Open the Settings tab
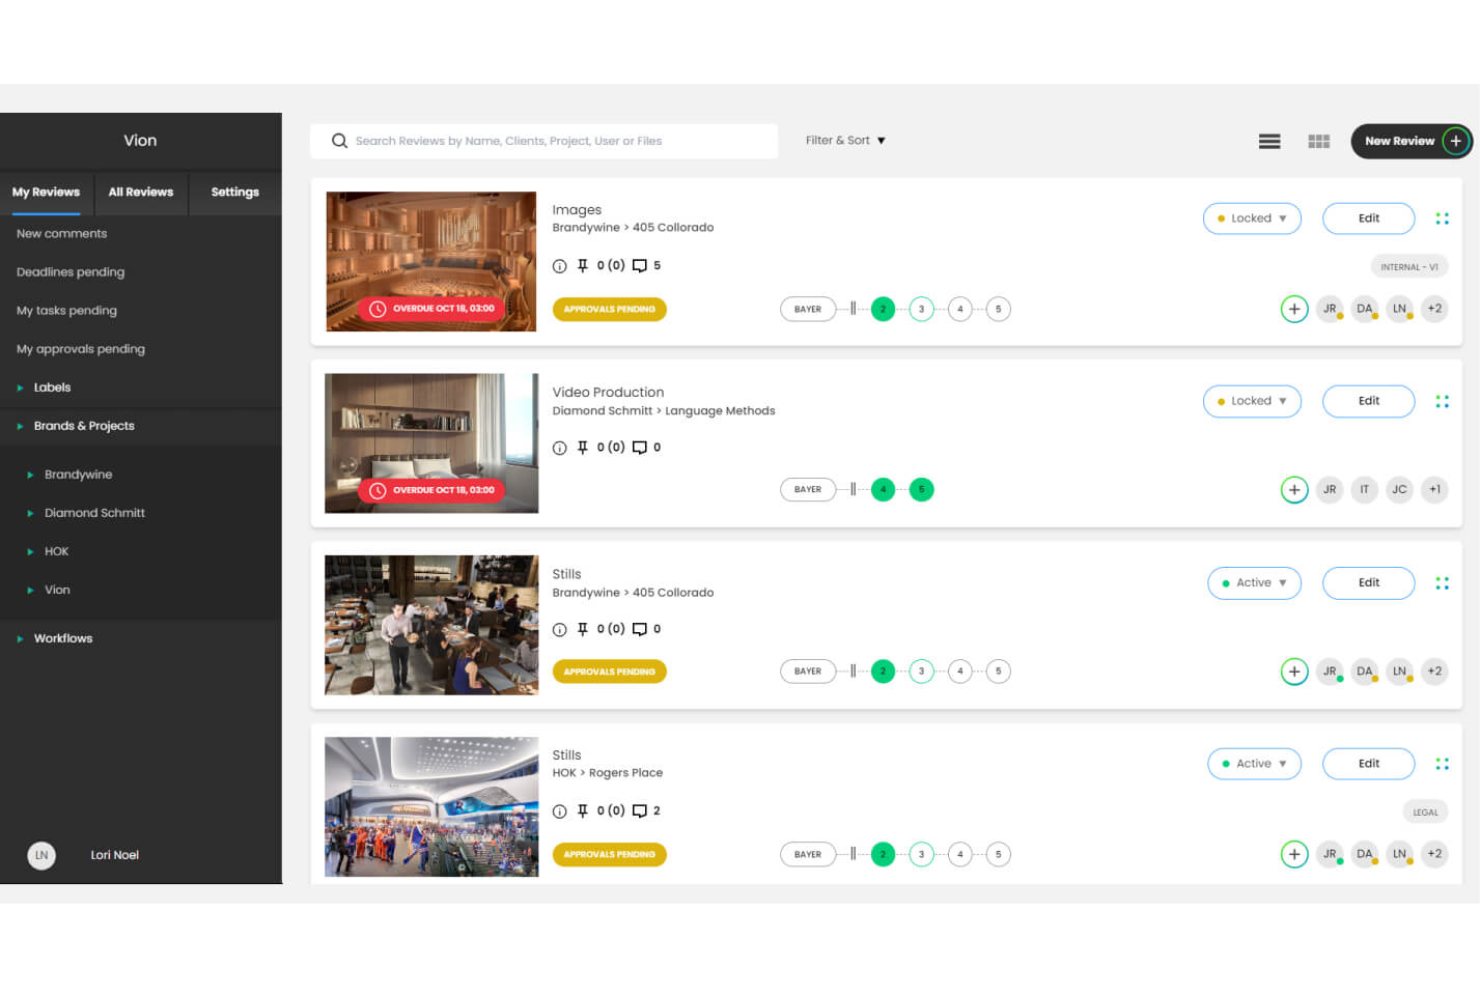The image size is (1480, 987). pos(235,192)
